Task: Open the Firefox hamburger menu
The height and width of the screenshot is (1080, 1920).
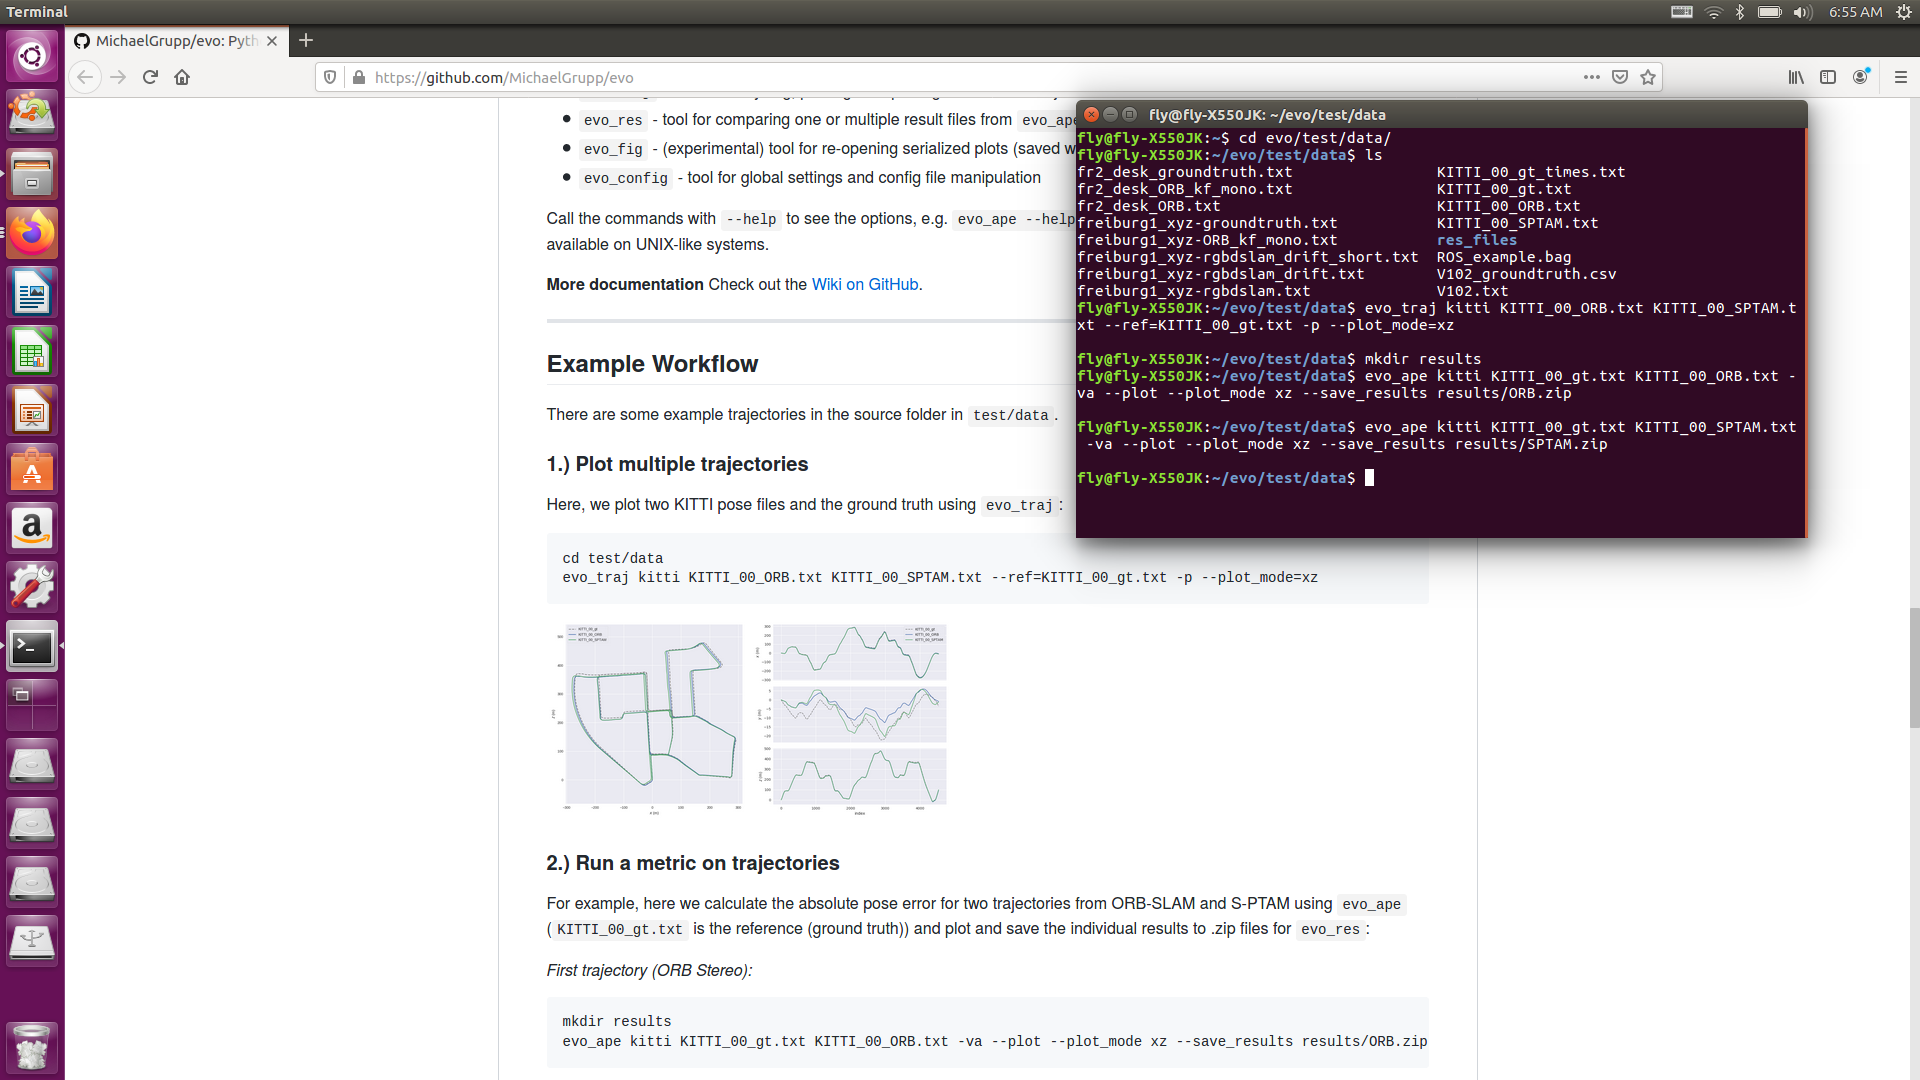Action: [x=1903, y=77]
